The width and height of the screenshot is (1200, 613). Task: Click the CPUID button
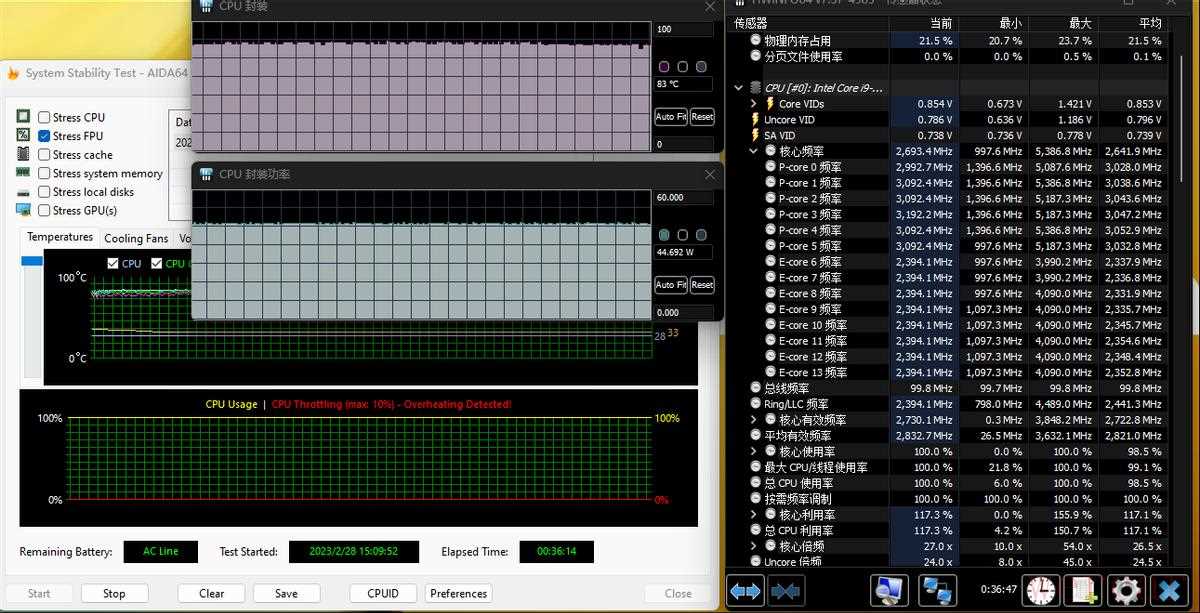(383, 593)
